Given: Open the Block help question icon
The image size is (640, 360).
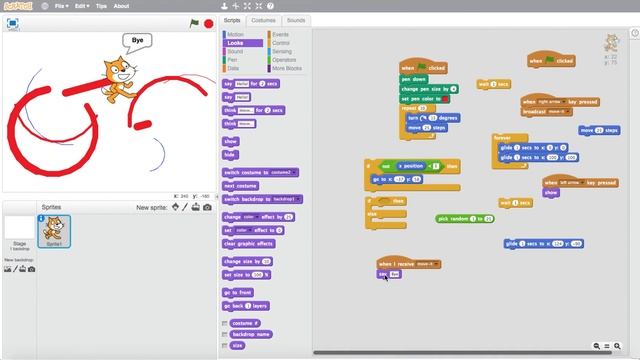Looking at the screenshot, I should [270, 6].
